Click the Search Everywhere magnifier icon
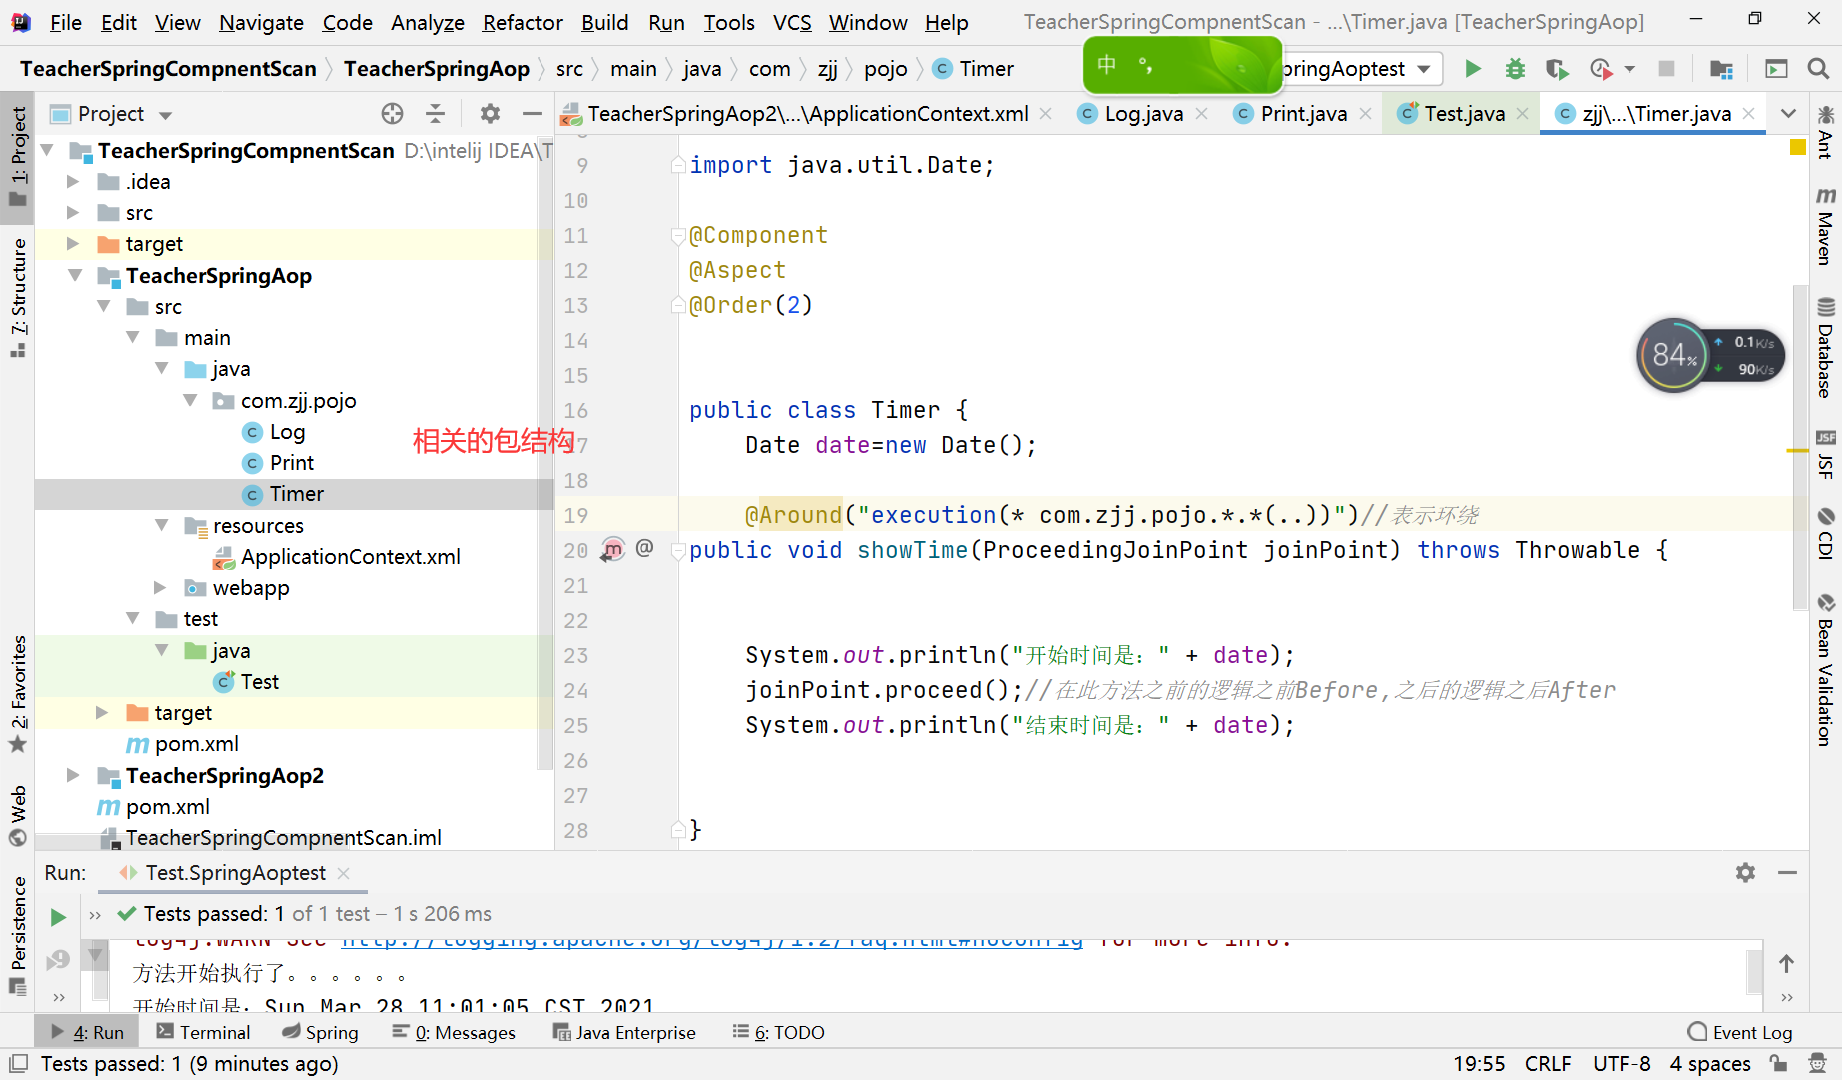Viewport: 1842px width, 1080px height. tap(1818, 69)
